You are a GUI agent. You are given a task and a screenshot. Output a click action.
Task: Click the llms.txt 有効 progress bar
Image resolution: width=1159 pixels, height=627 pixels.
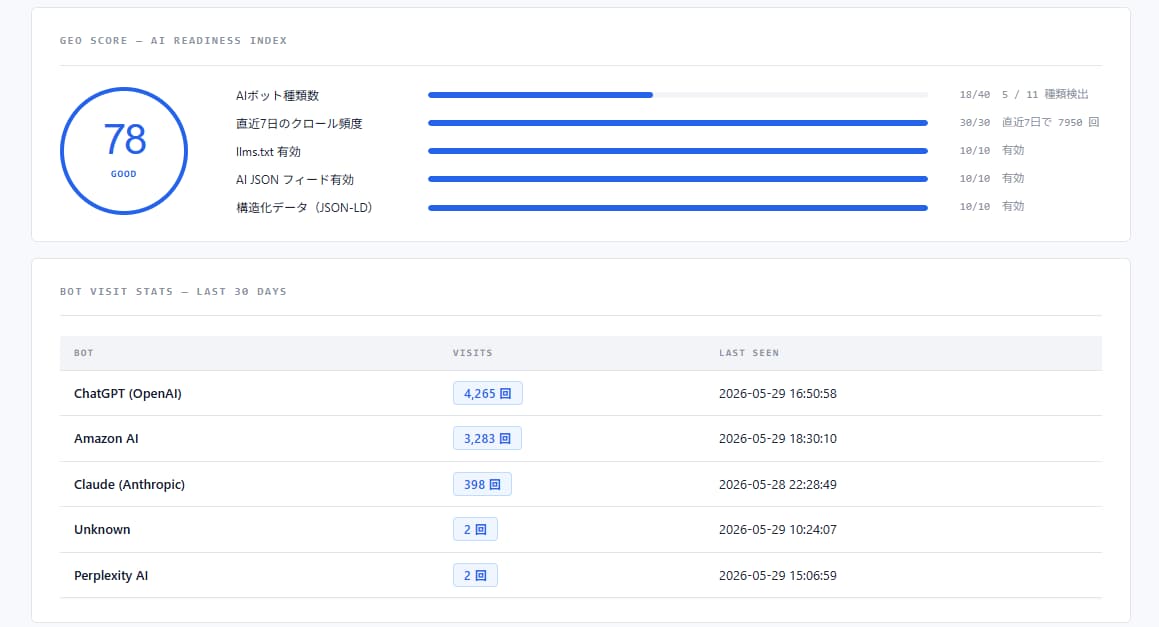coord(678,151)
